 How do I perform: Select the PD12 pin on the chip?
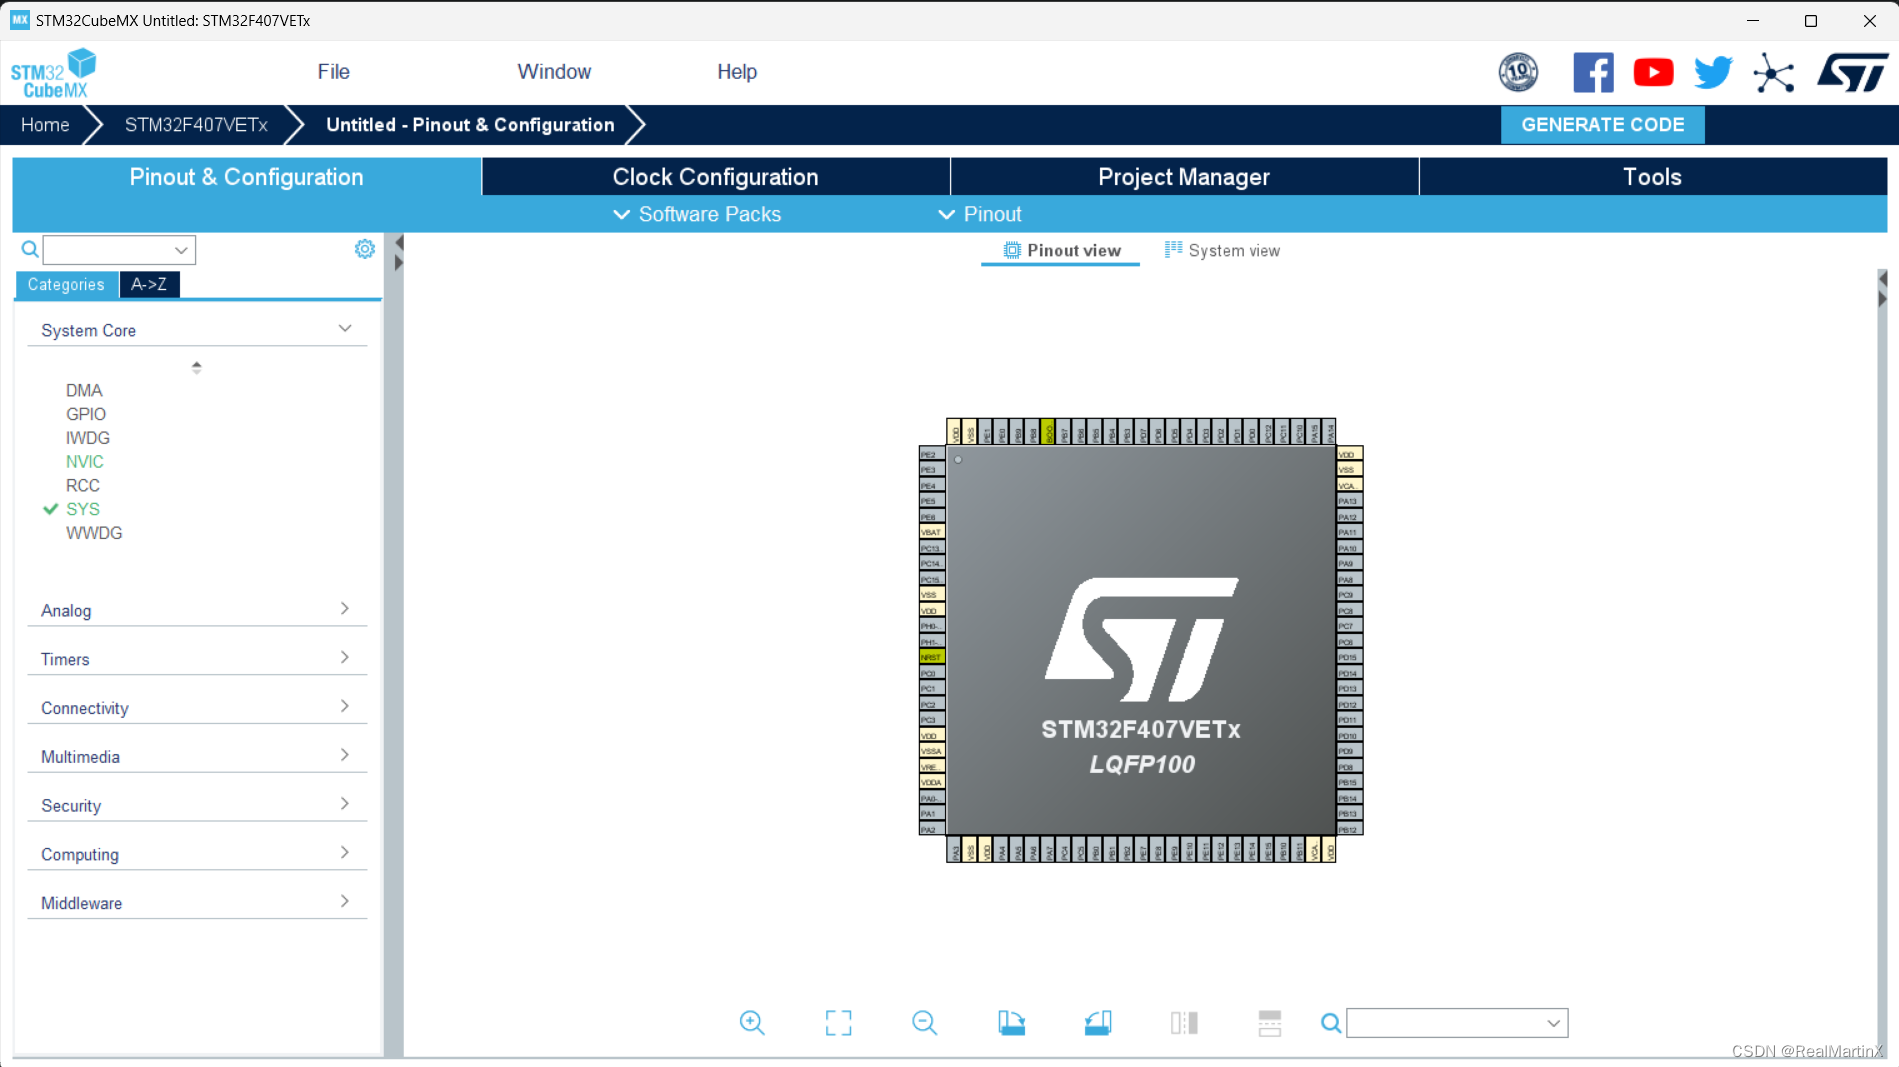[1349, 705]
